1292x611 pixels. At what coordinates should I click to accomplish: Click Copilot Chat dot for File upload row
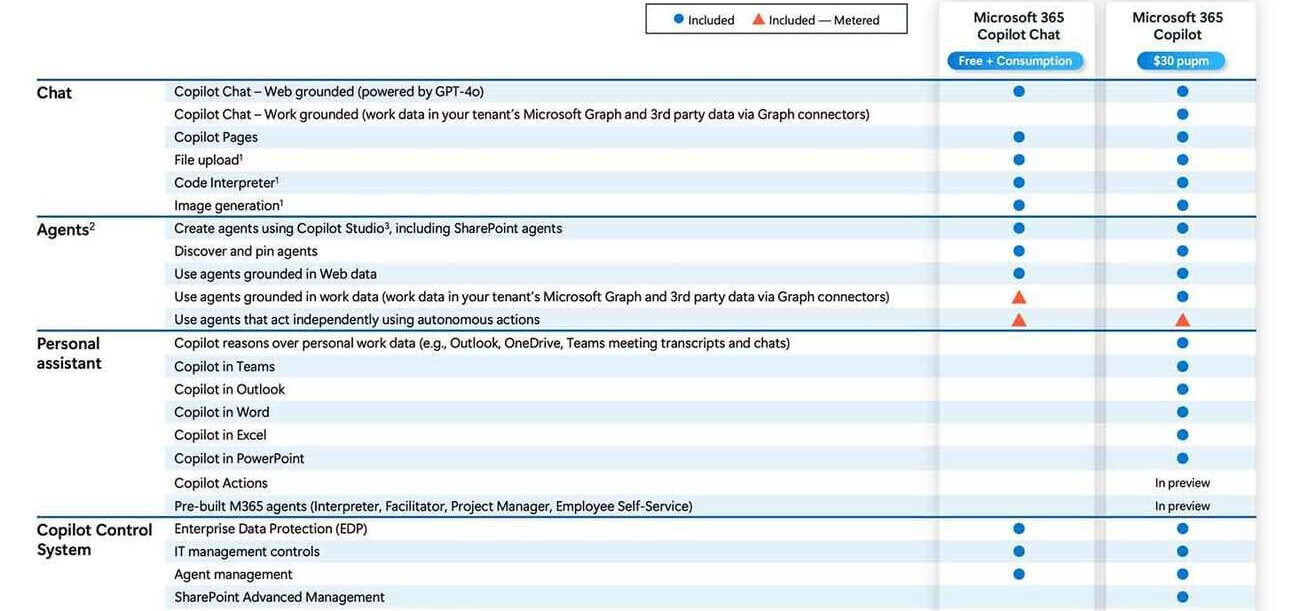pos(1019,160)
